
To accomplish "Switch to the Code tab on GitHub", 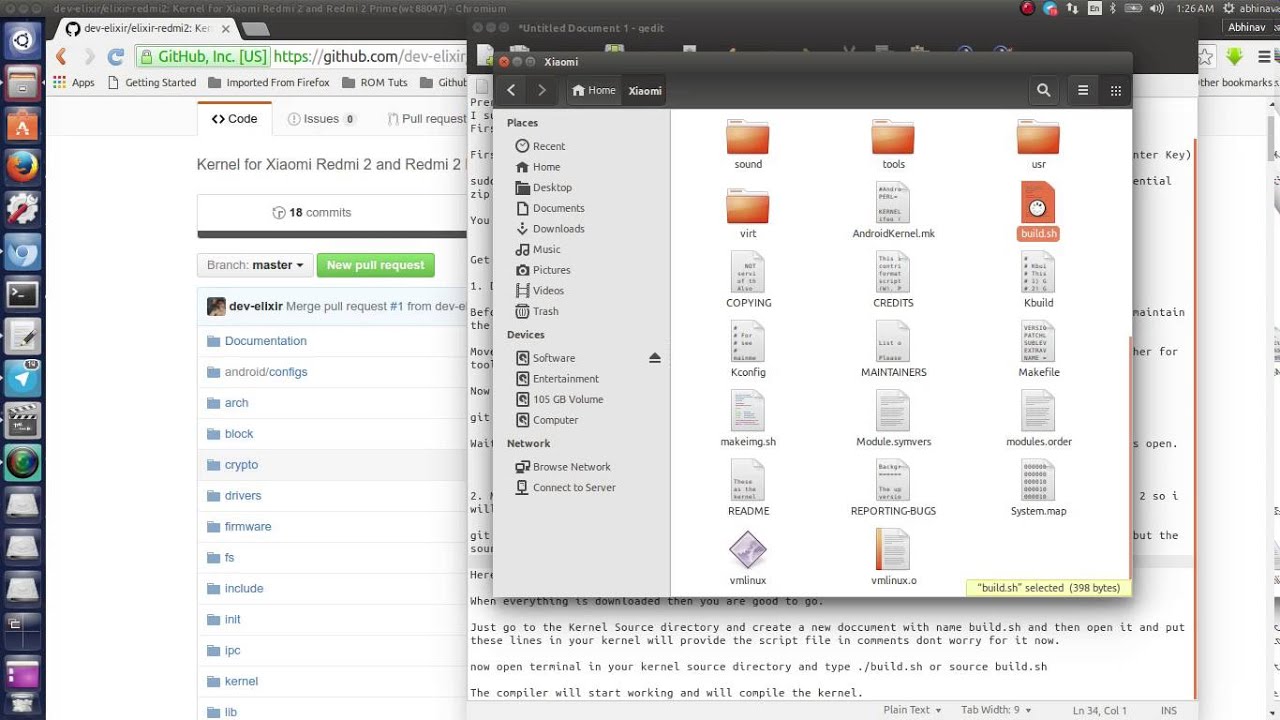I will pos(235,118).
